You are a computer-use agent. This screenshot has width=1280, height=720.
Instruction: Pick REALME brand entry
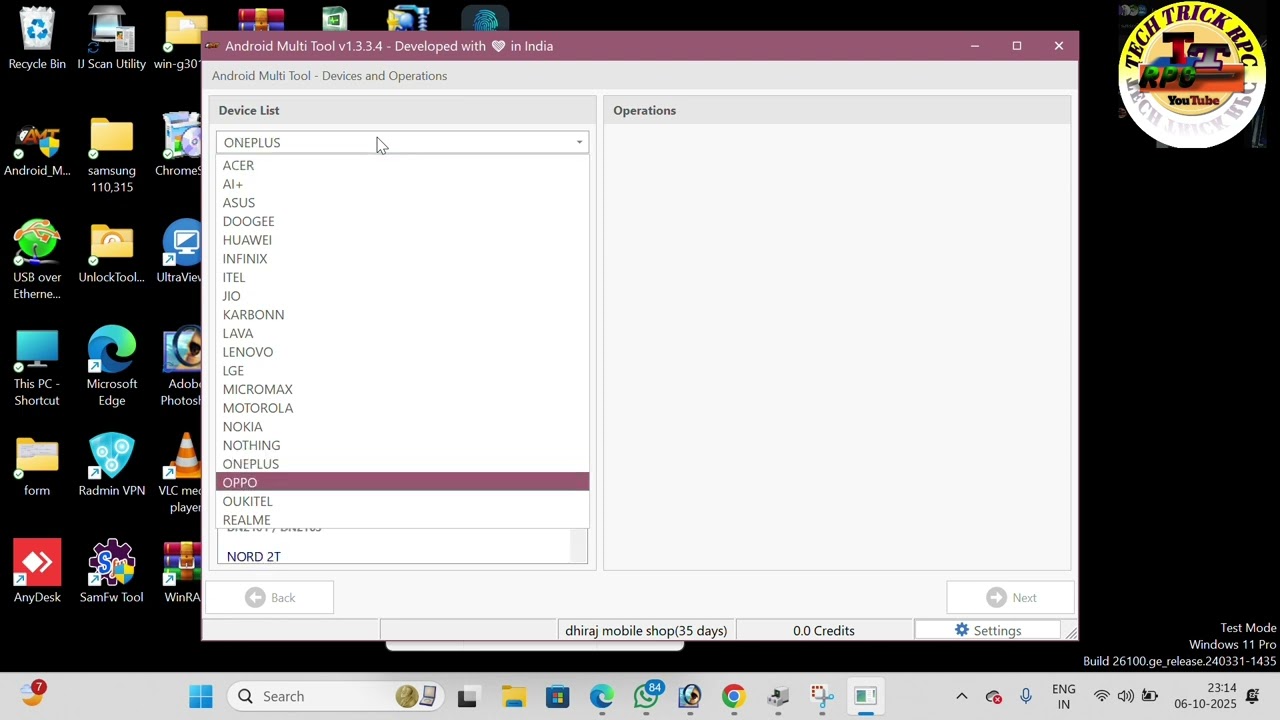(x=402, y=520)
